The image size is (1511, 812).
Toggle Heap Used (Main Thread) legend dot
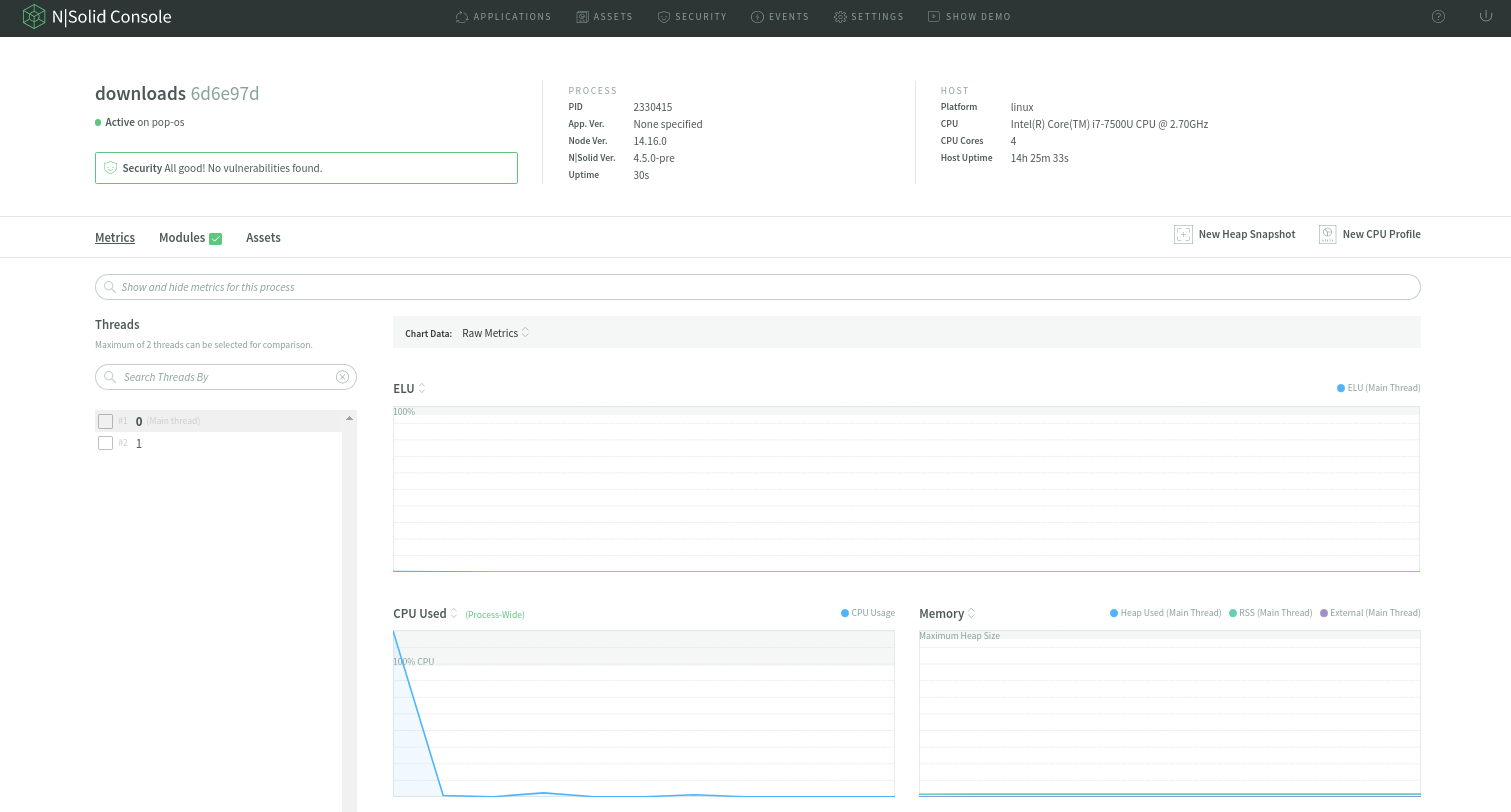(x=1114, y=613)
